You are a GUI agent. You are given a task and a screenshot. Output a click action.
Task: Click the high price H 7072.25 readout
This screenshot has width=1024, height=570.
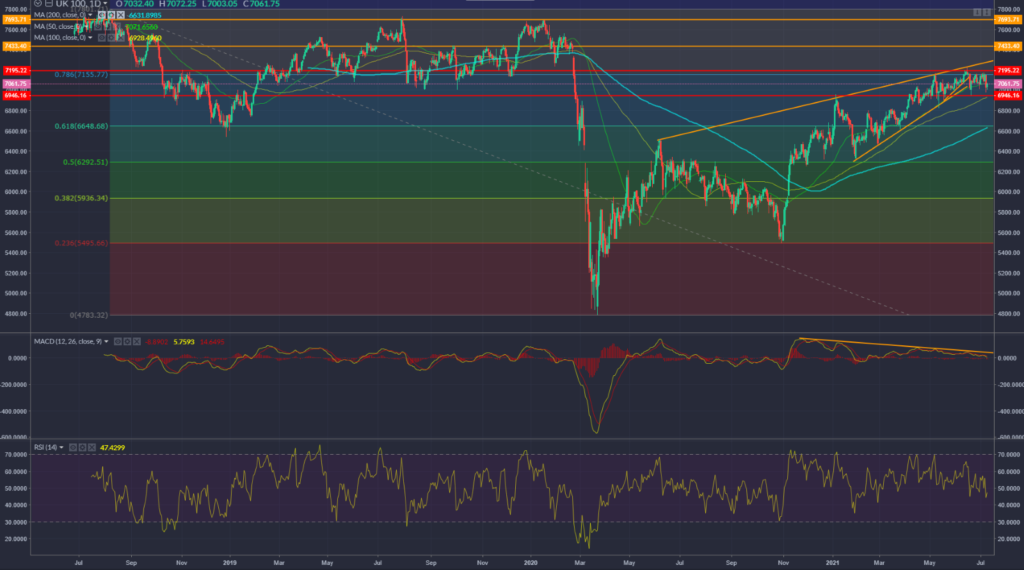point(178,4)
